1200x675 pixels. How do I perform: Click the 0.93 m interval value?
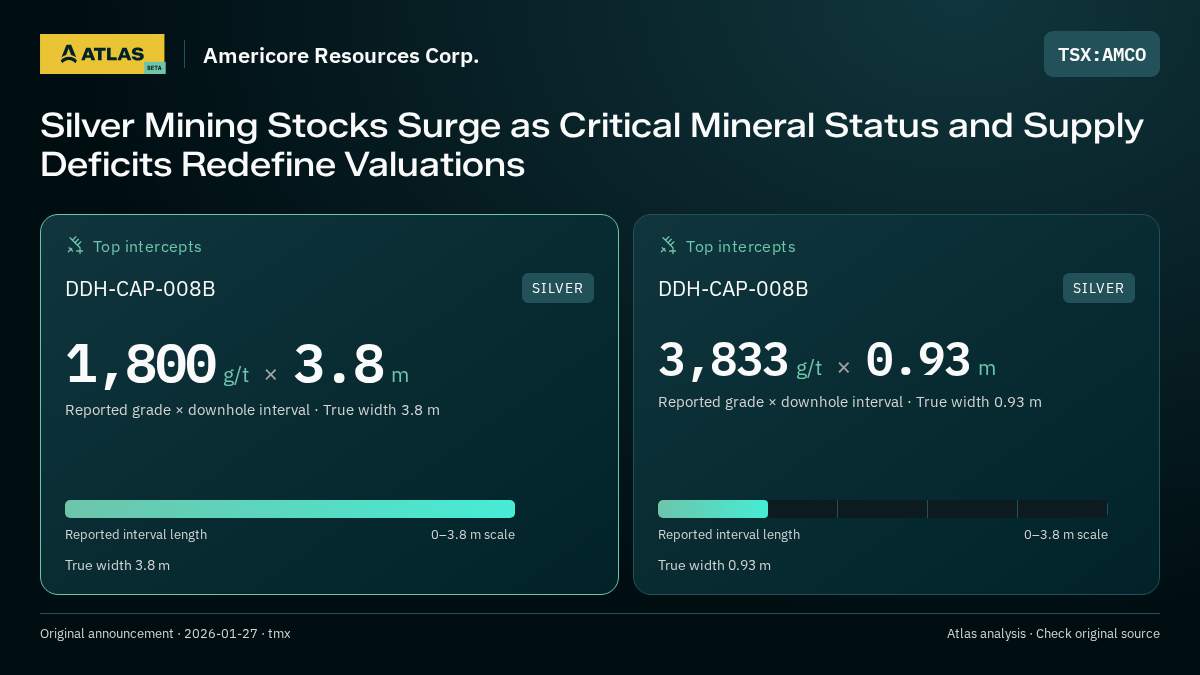[931, 360]
